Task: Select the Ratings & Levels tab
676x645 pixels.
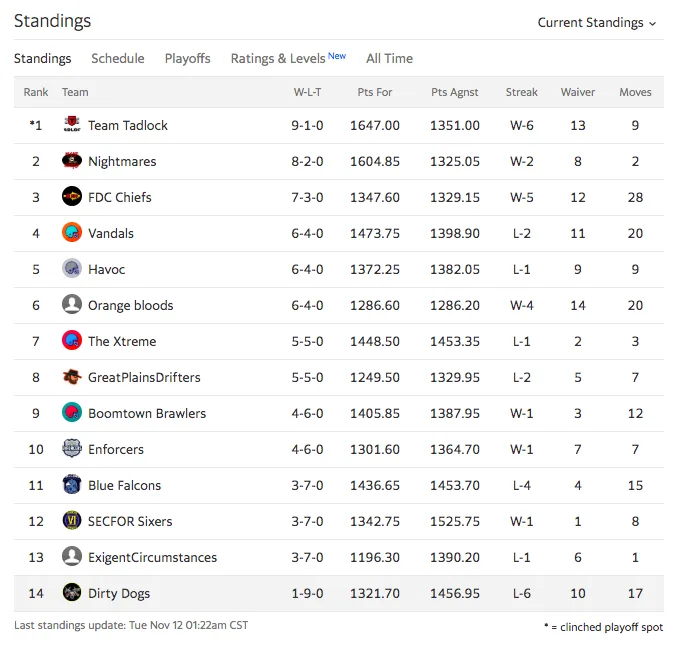Action: tap(288, 58)
